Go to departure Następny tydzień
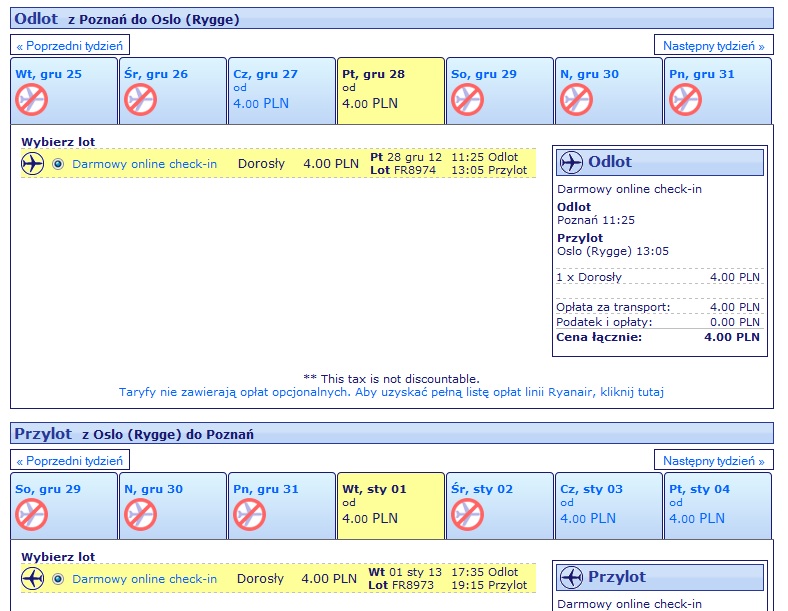This screenshot has height=611, width=788. pyautogui.click(x=714, y=46)
